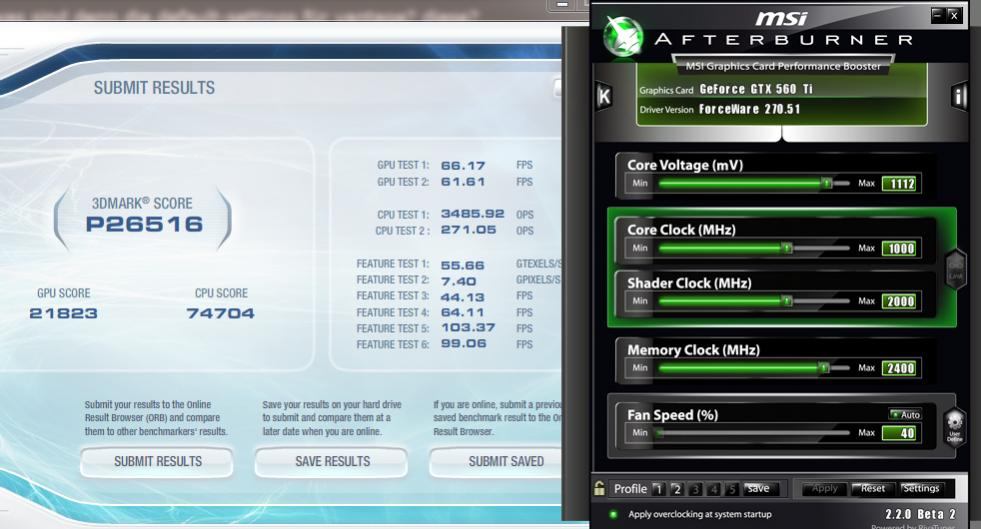The height and width of the screenshot is (529, 981).
Task: Click SAVE RESULTS button in 3DMark window
Action: tap(332, 461)
